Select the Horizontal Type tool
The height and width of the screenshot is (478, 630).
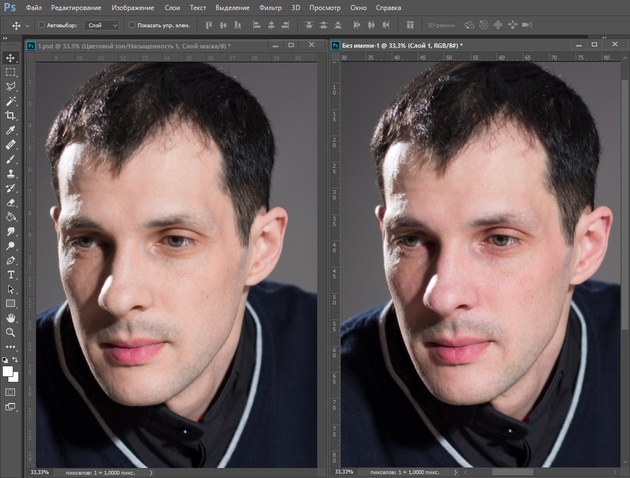coord(10,275)
